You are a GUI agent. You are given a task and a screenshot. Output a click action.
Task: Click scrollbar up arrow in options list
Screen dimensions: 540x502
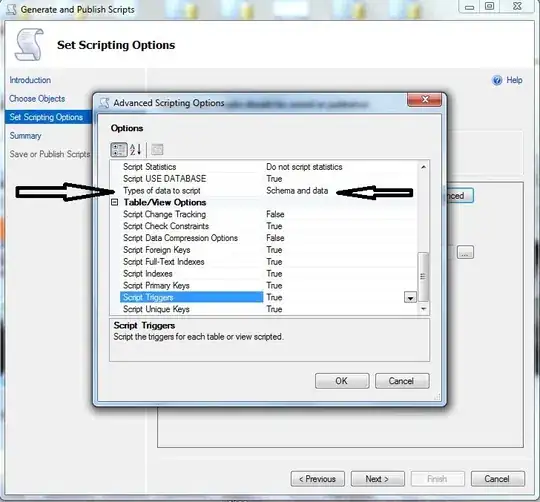coord(424,167)
